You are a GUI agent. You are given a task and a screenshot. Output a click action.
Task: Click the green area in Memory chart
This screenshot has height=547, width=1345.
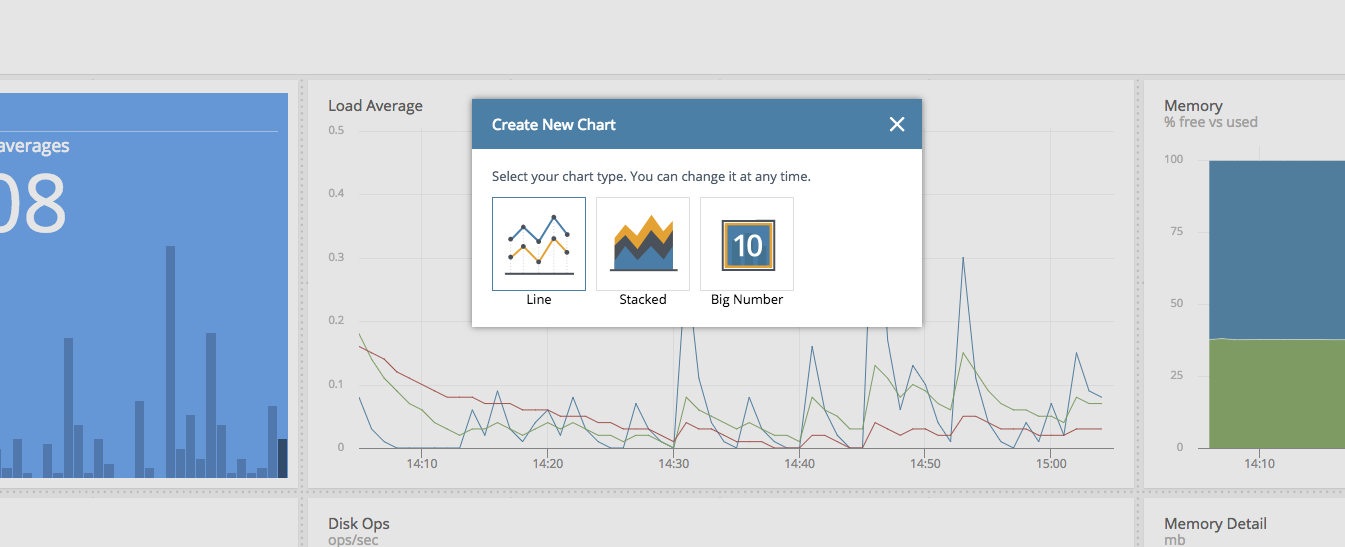[1275, 395]
